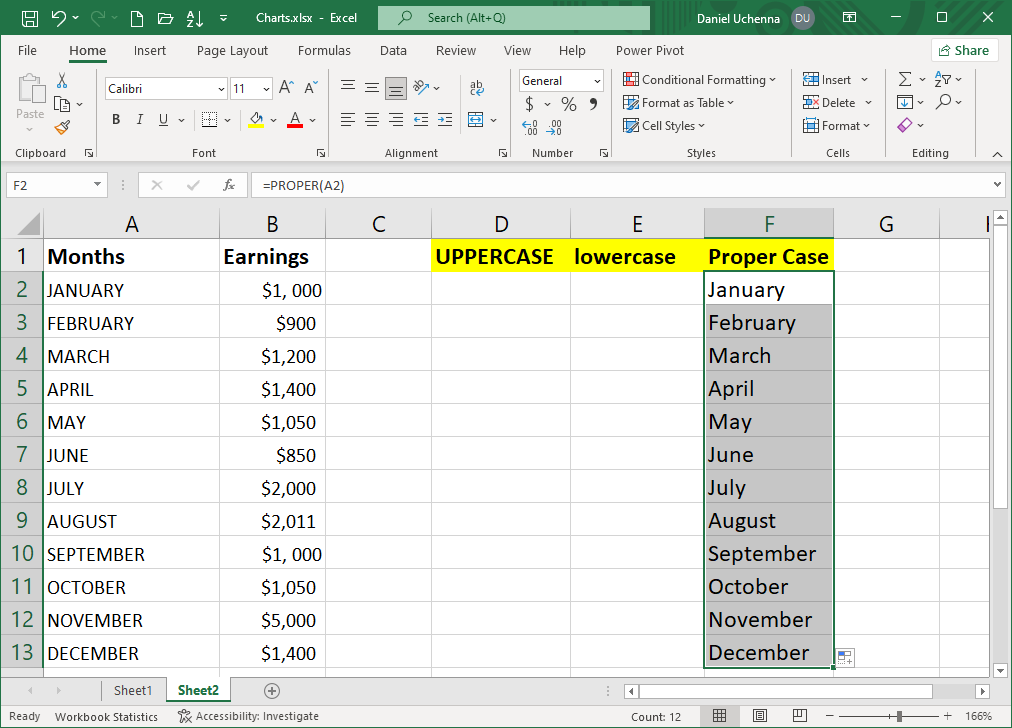Screen dimensions: 1012x728
Task: Click the Increase Font Size icon
Action: coord(286,88)
